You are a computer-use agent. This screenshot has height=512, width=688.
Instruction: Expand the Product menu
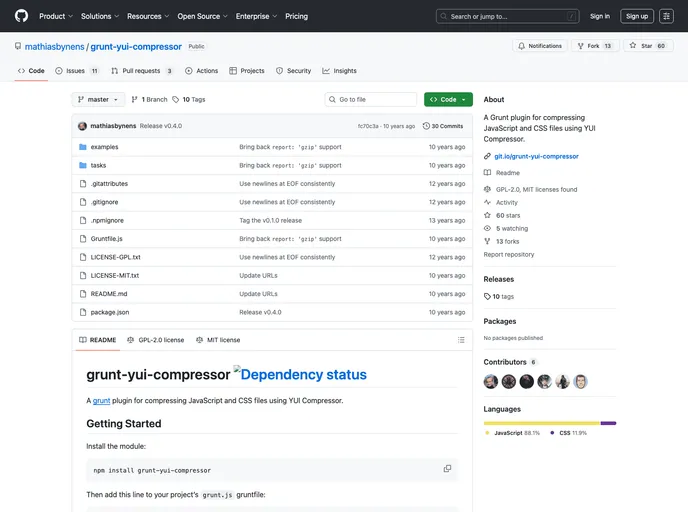pyautogui.click(x=56, y=16)
